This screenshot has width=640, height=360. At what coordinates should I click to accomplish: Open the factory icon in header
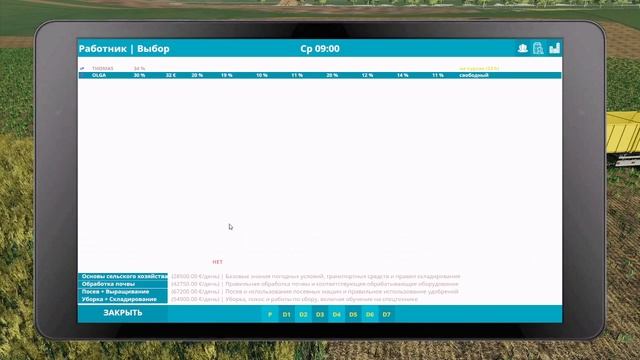click(x=554, y=49)
